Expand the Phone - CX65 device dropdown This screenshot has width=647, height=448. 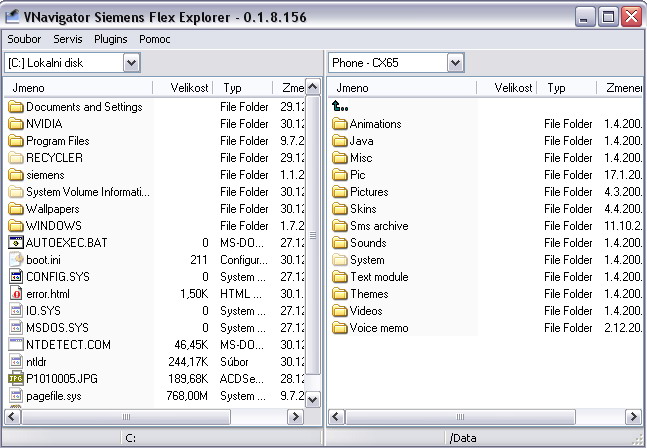[x=455, y=63]
